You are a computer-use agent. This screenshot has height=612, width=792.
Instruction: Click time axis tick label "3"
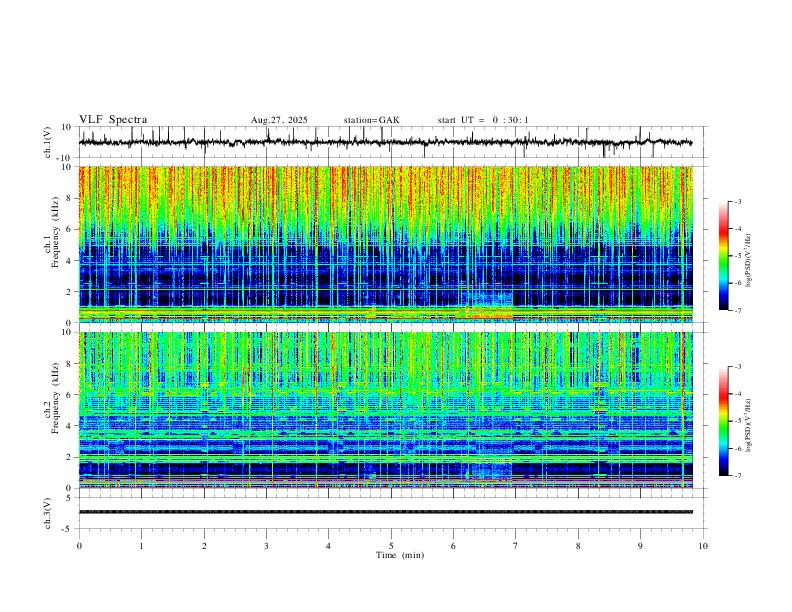coord(266,546)
